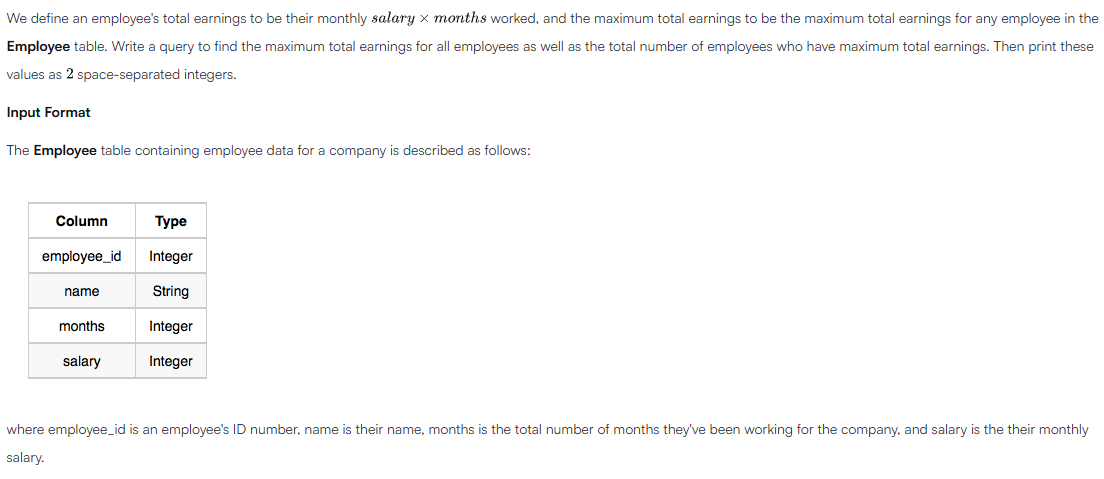Screen dimensions: 1104x479
Task: Click the word 'salary.' on last line
Action: (25, 458)
